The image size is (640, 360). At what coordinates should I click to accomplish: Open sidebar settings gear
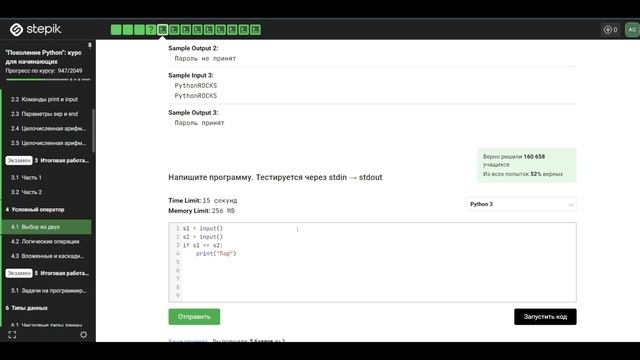[84, 335]
